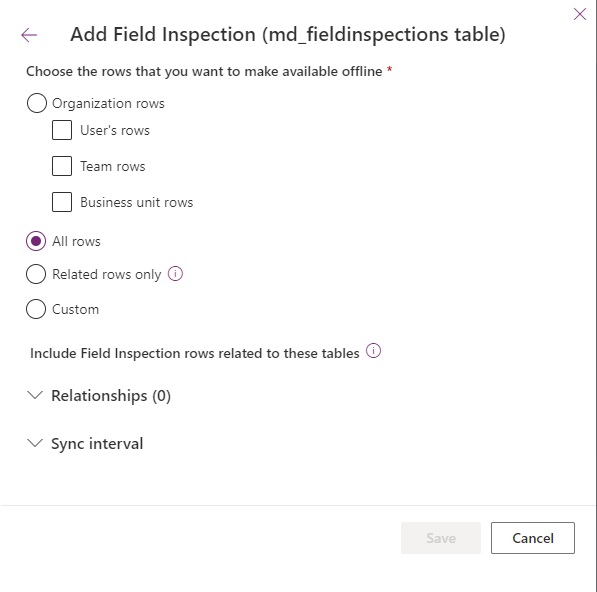Click the Relationships (0) section heading
This screenshot has height=592, width=597.
click(x=111, y=396)
